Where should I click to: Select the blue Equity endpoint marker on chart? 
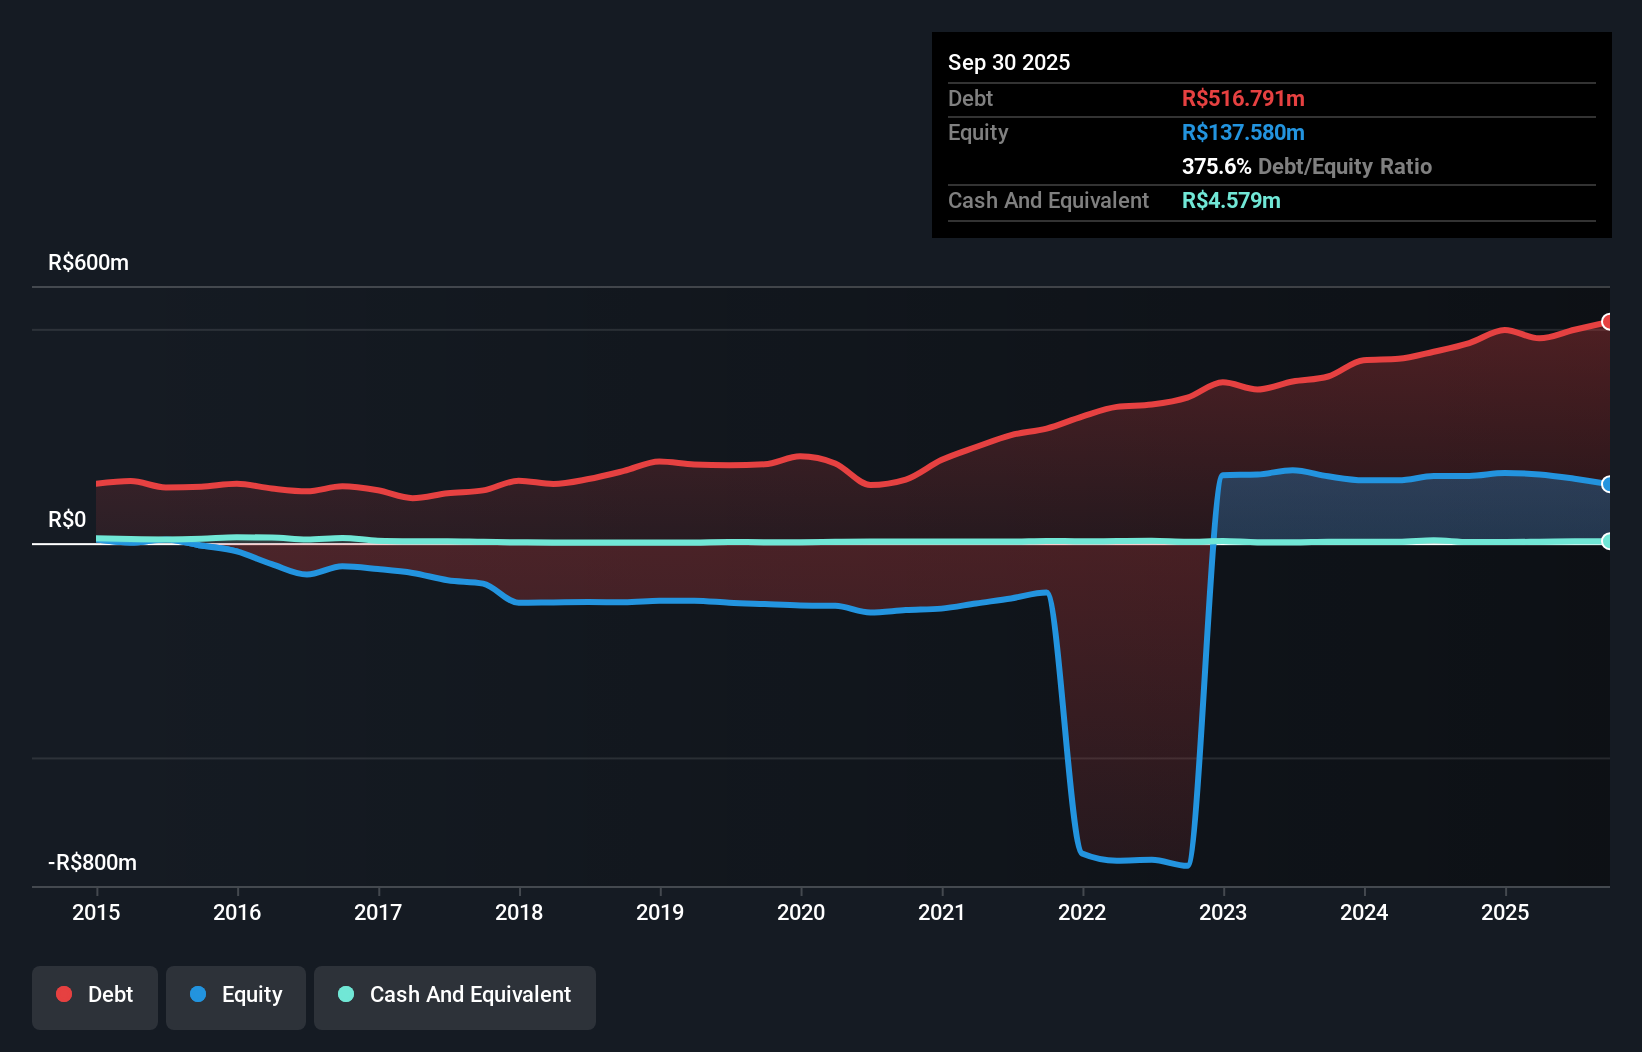click(x=1608, y=484)
